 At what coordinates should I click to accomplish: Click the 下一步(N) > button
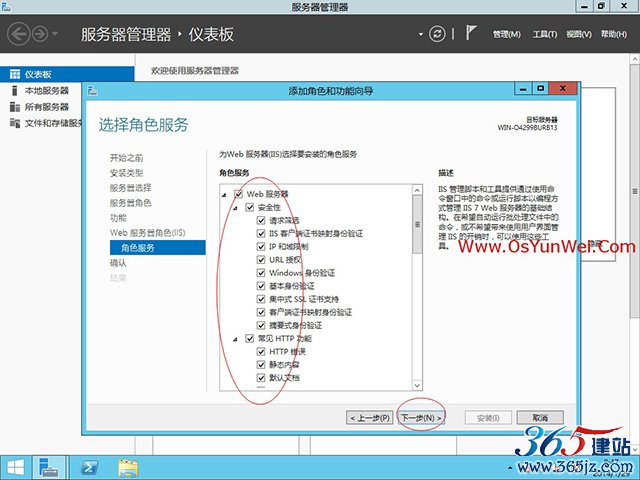(x=421, y=418)
